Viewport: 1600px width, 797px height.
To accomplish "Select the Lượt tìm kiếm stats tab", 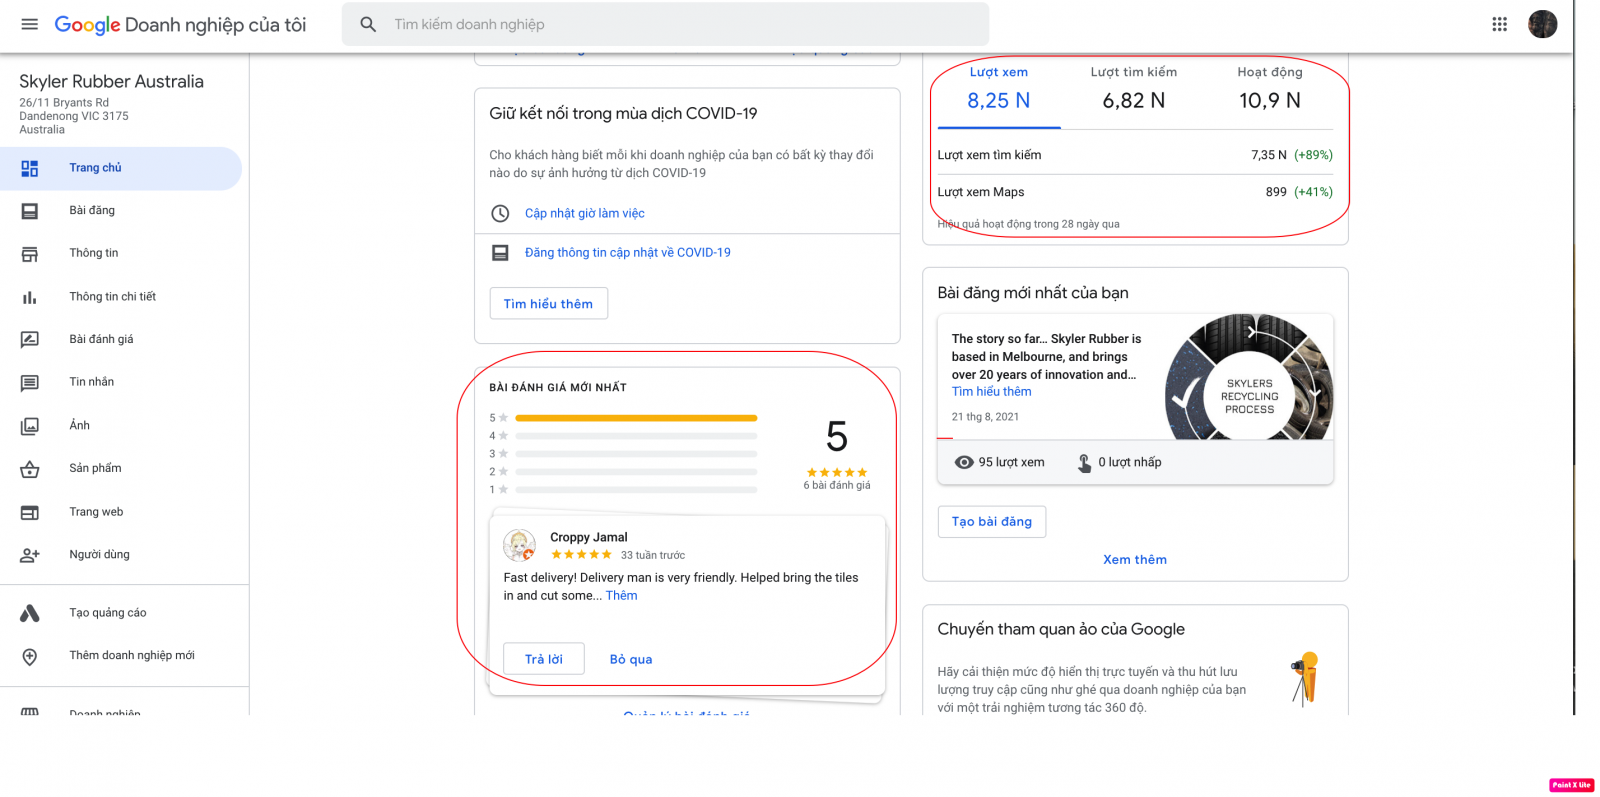I will point(1134,90).
